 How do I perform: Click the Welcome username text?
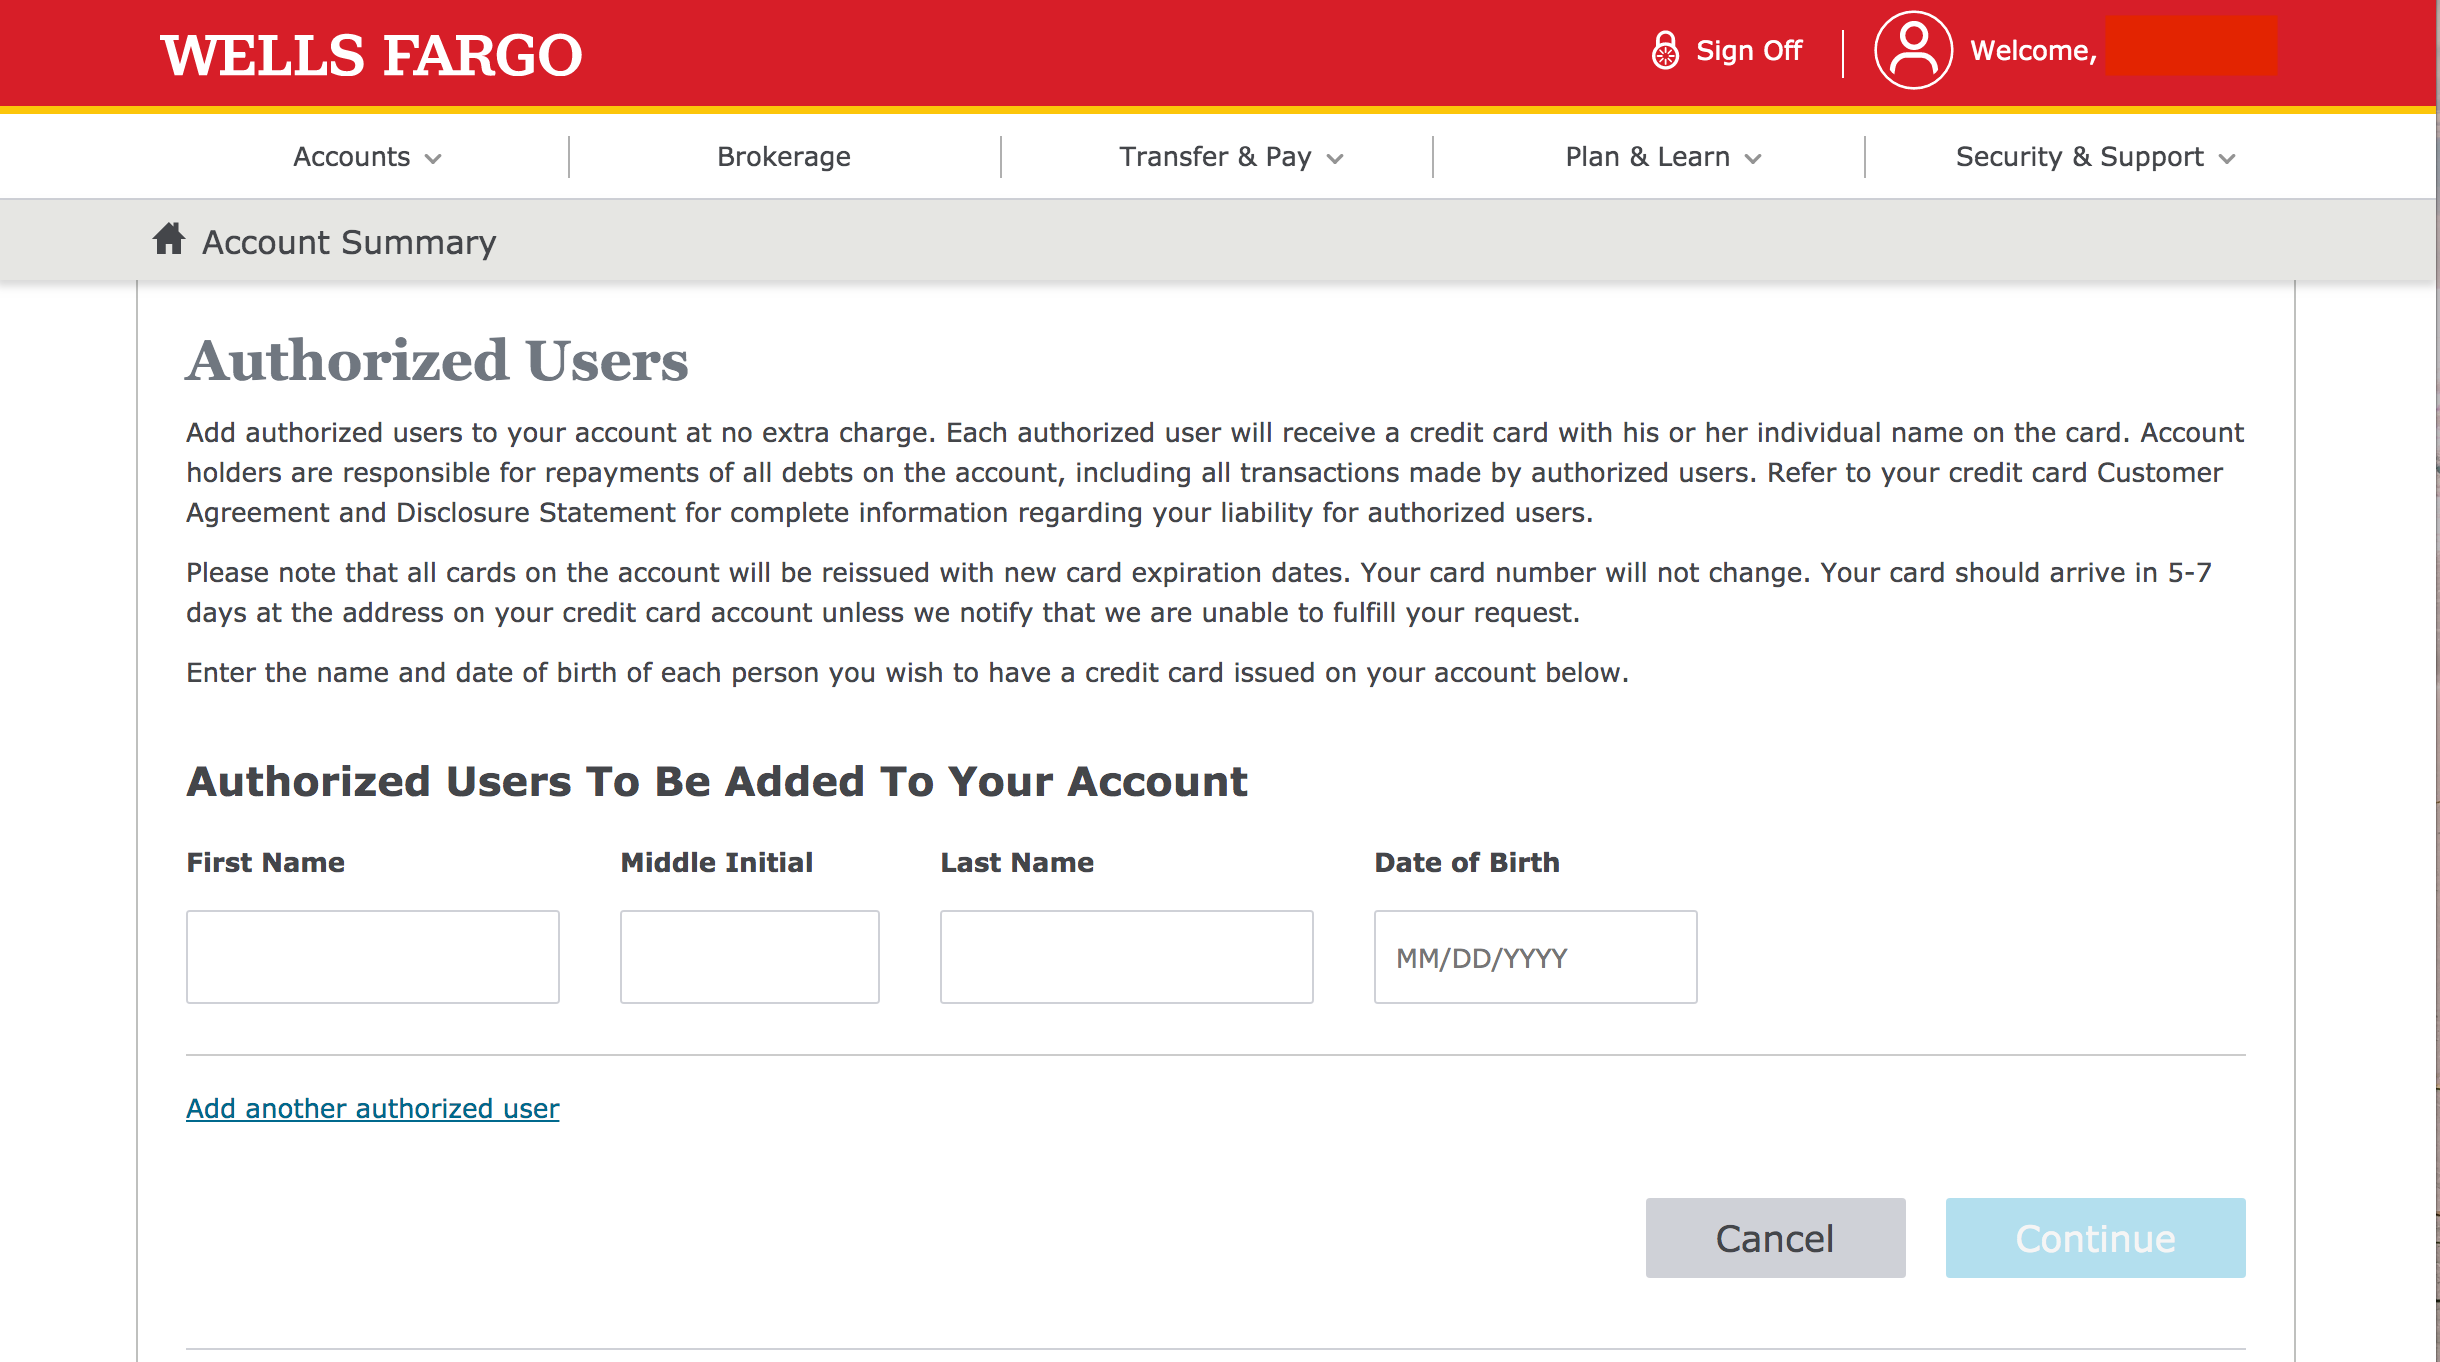click(2033, 51)
